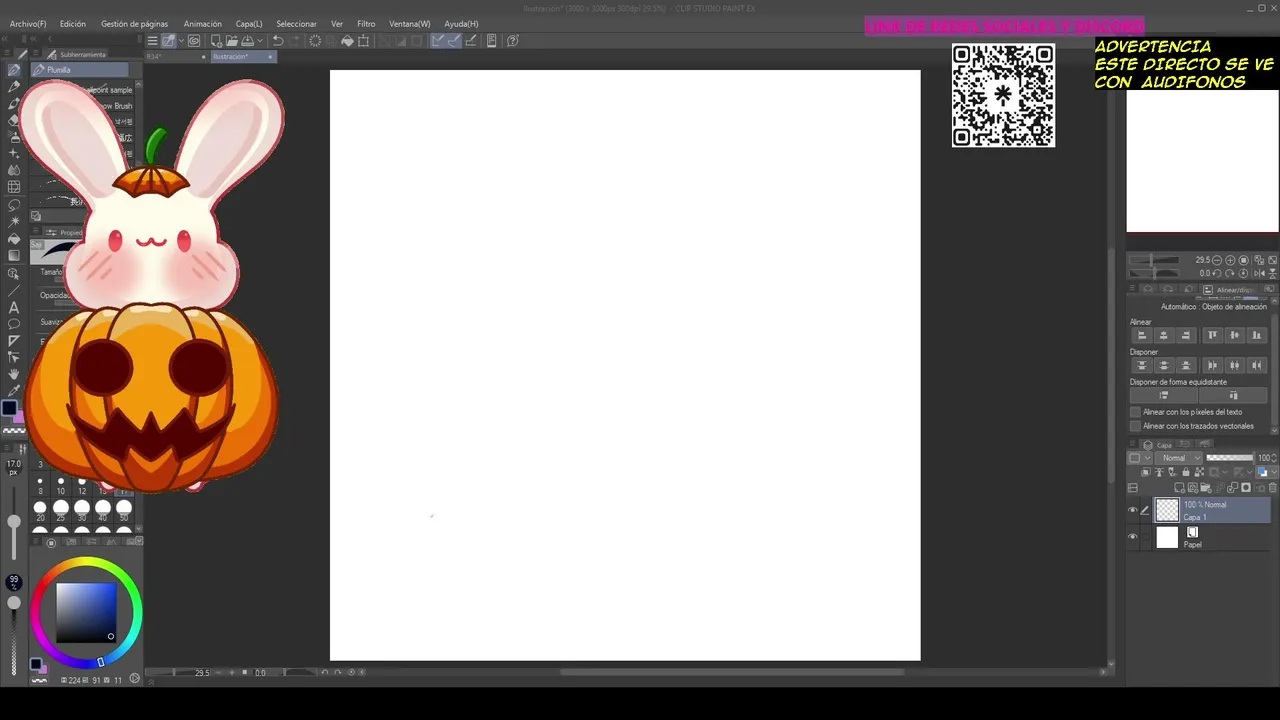The height and width of the screenshot is (720, 1280).
Task: Toggle snap to ruler command bar icon
Action: (436, 41)
